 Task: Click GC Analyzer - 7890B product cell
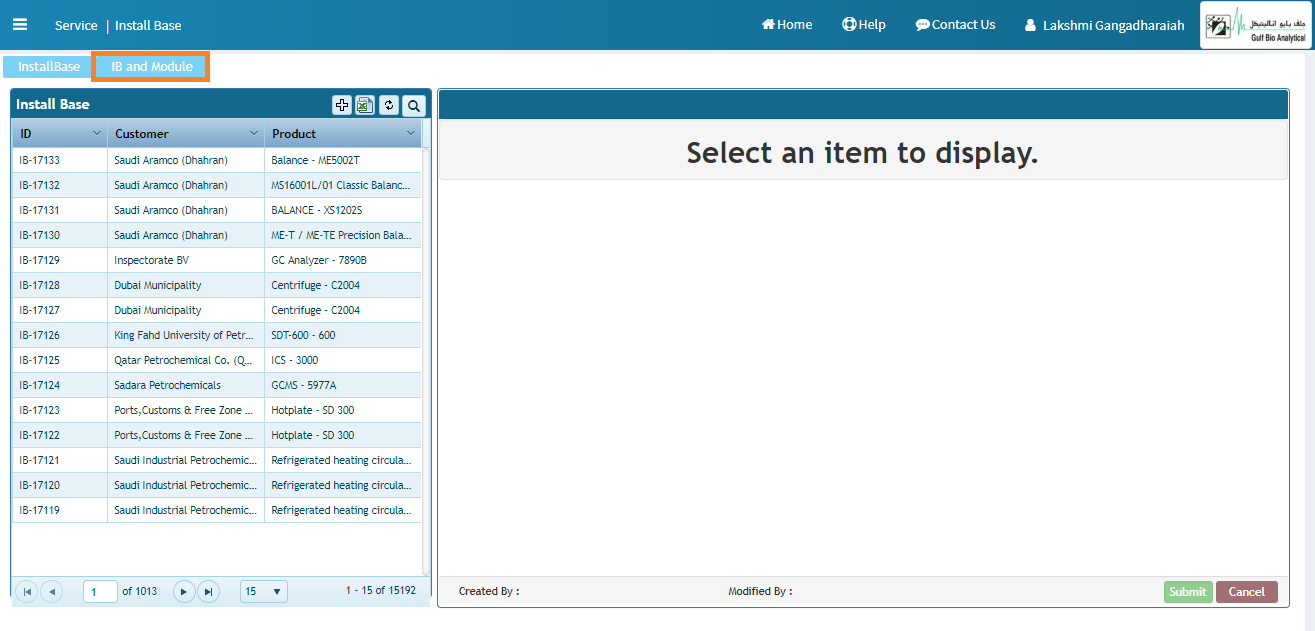[343, 260]
